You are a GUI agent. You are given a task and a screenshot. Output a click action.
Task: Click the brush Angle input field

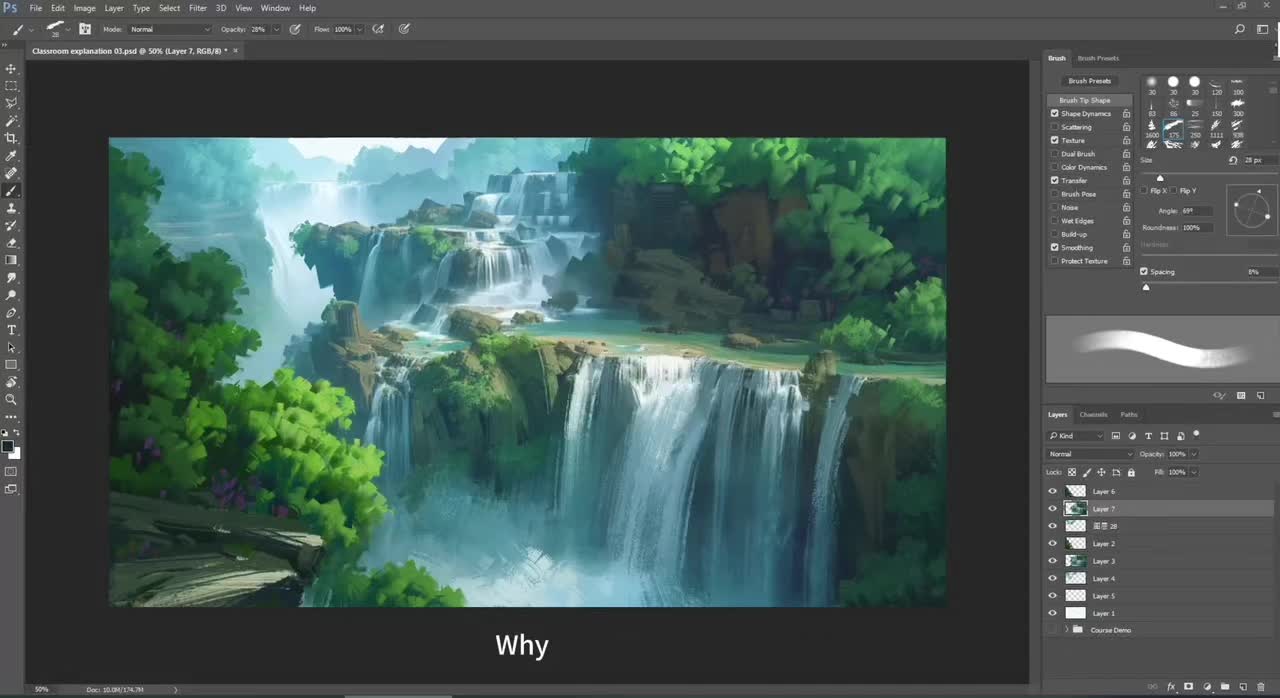(x=1198, y=211)
